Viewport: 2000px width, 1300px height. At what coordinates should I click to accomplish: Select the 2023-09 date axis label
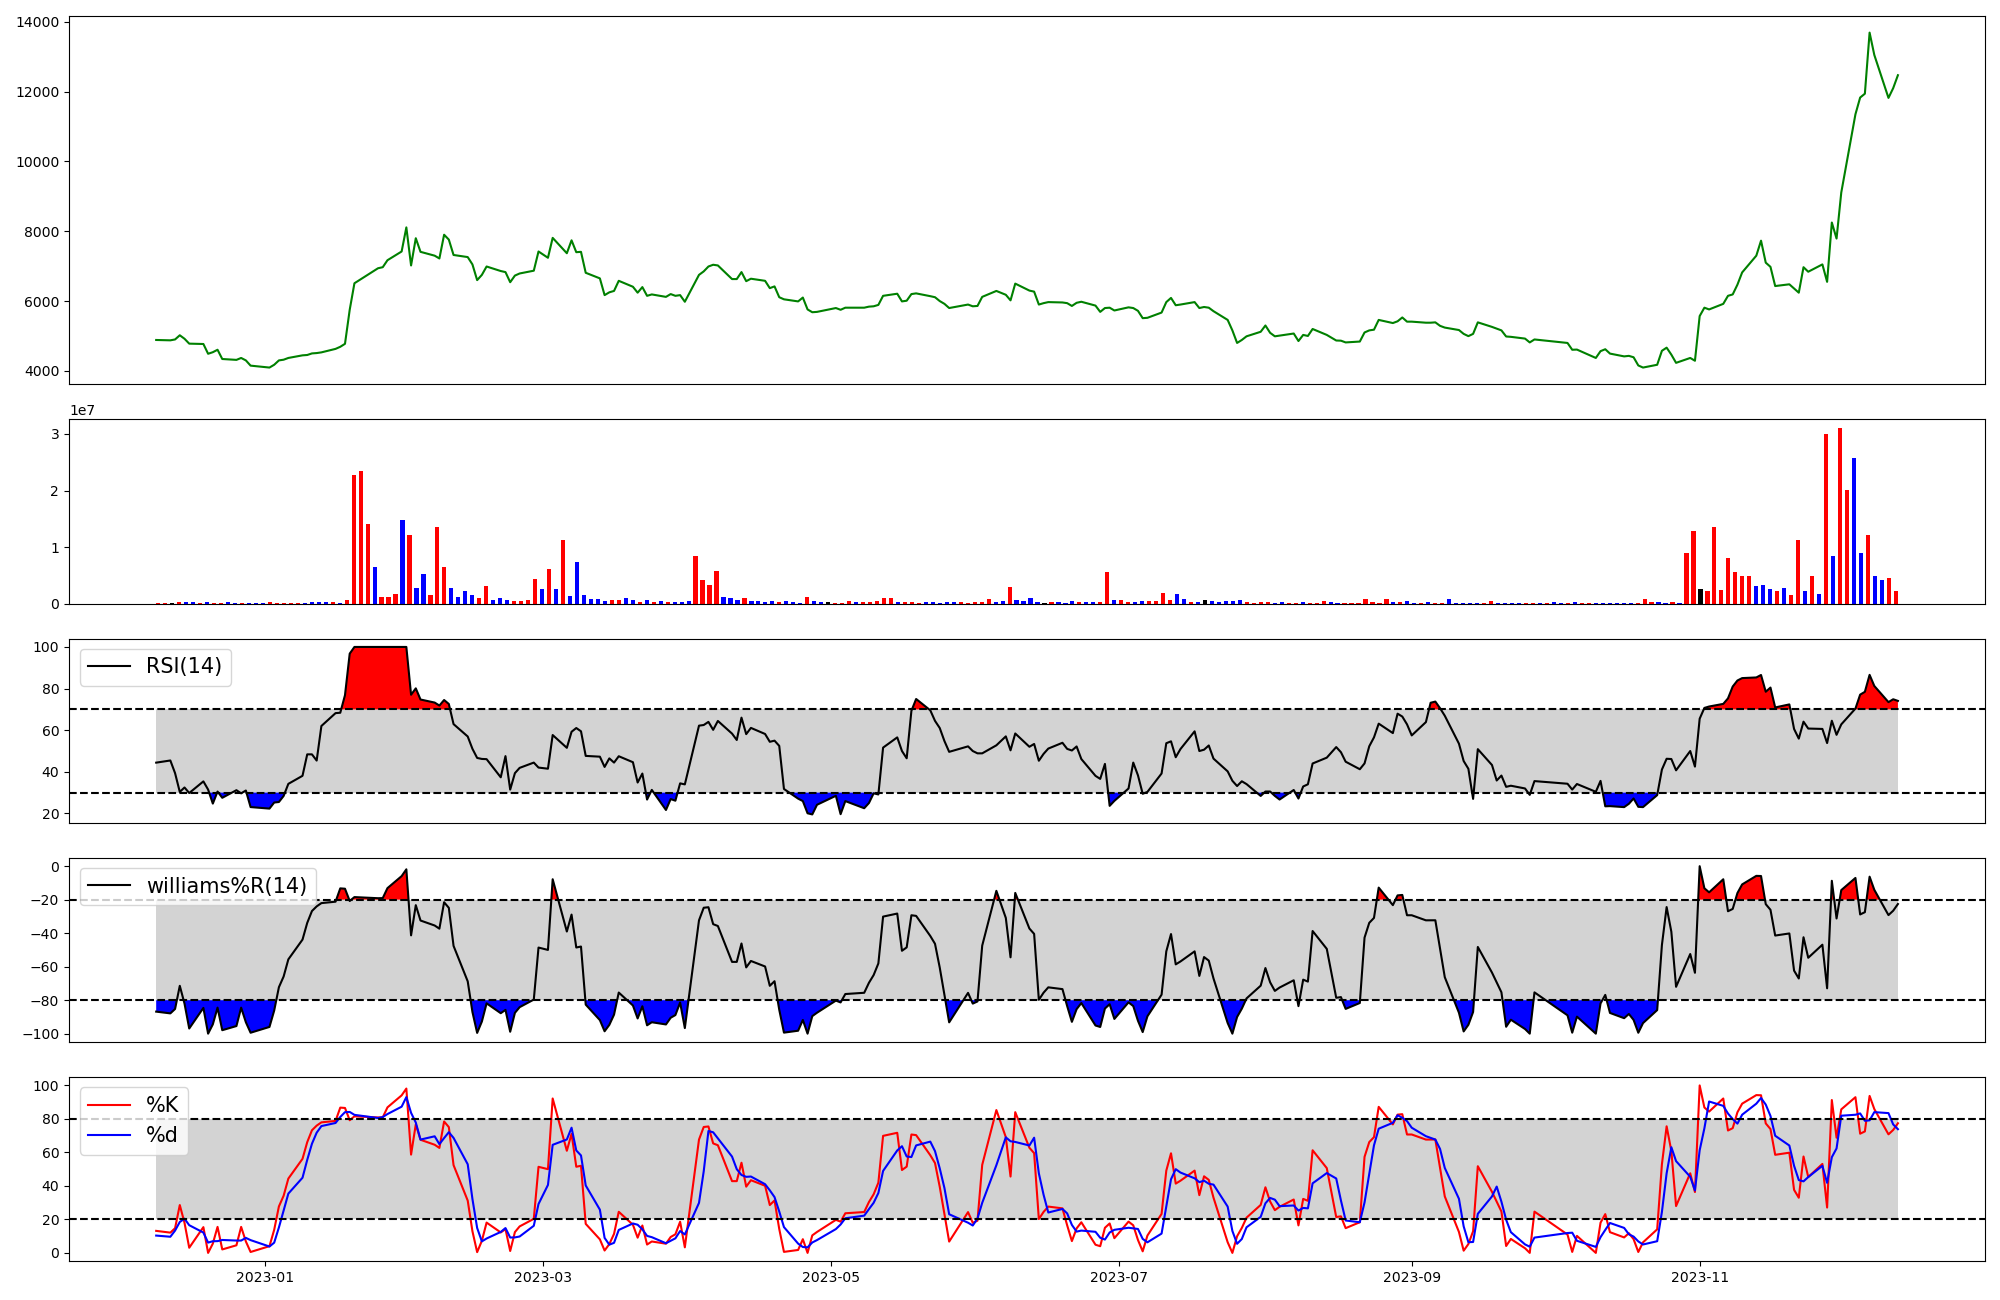click(x=1412, y=1277)
